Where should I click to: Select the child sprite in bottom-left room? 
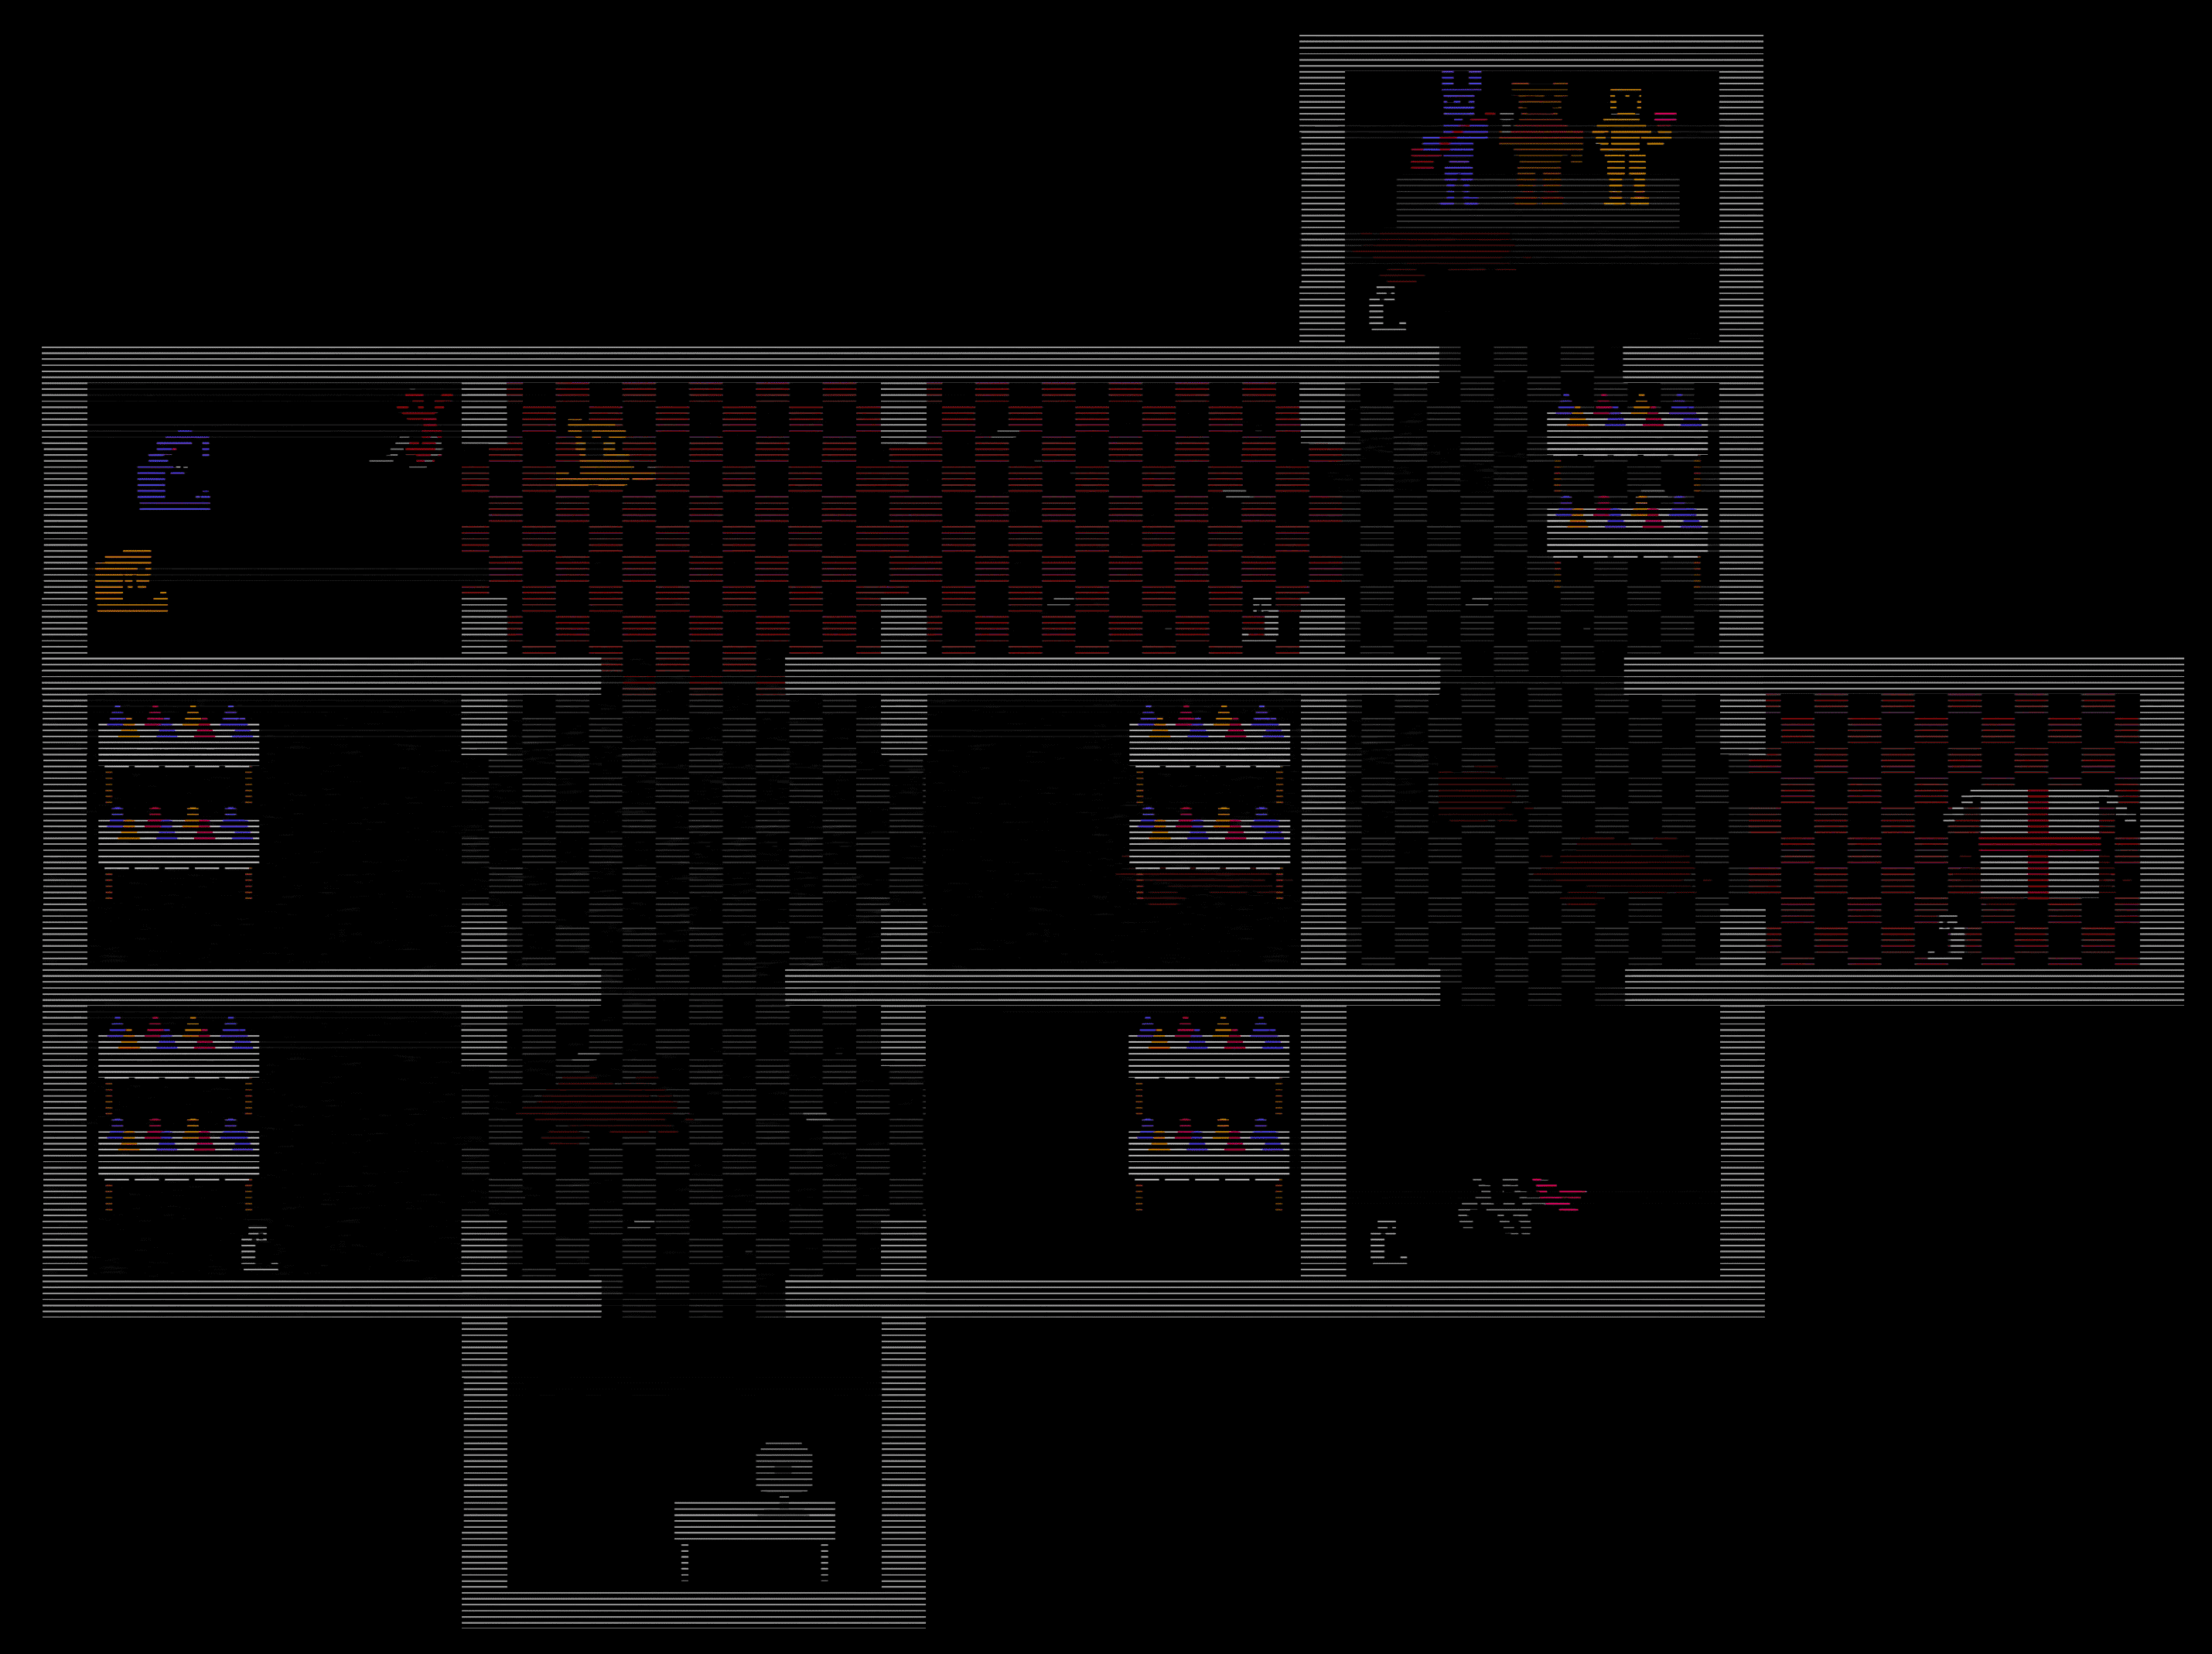pyautogui.click(x=260, y=1247)
